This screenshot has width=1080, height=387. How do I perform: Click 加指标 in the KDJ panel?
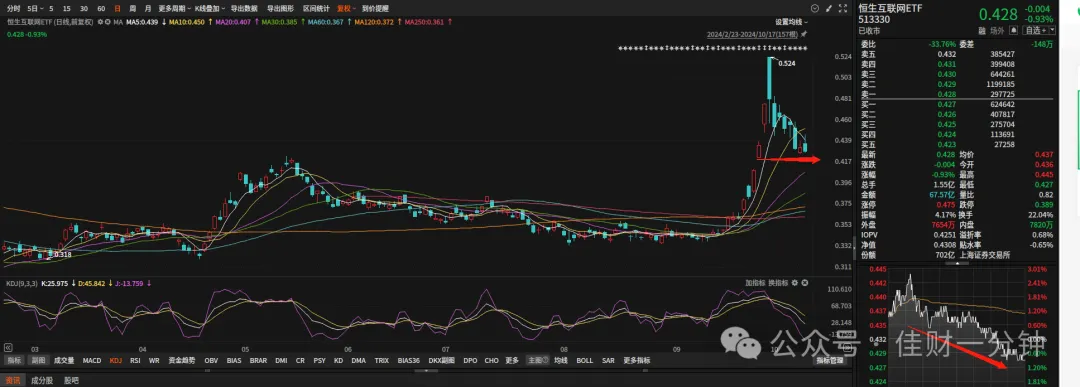[x=756, y=283]
